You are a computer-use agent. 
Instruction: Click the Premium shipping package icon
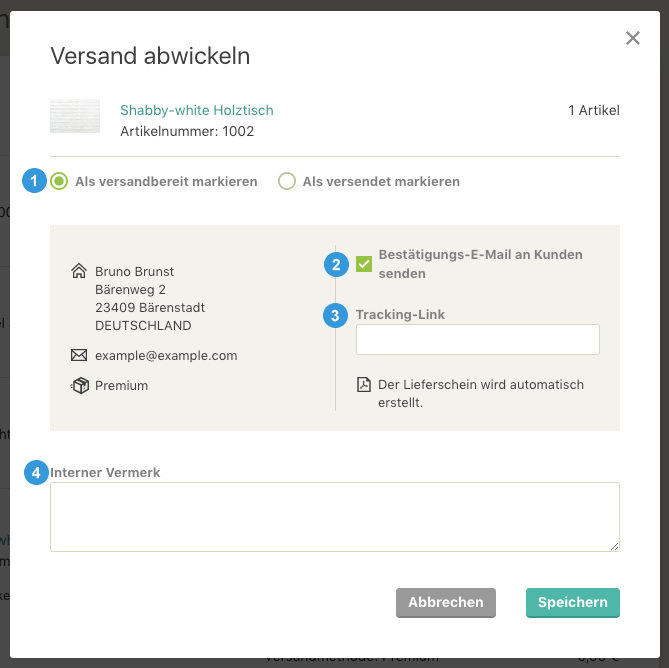point(80,385)
